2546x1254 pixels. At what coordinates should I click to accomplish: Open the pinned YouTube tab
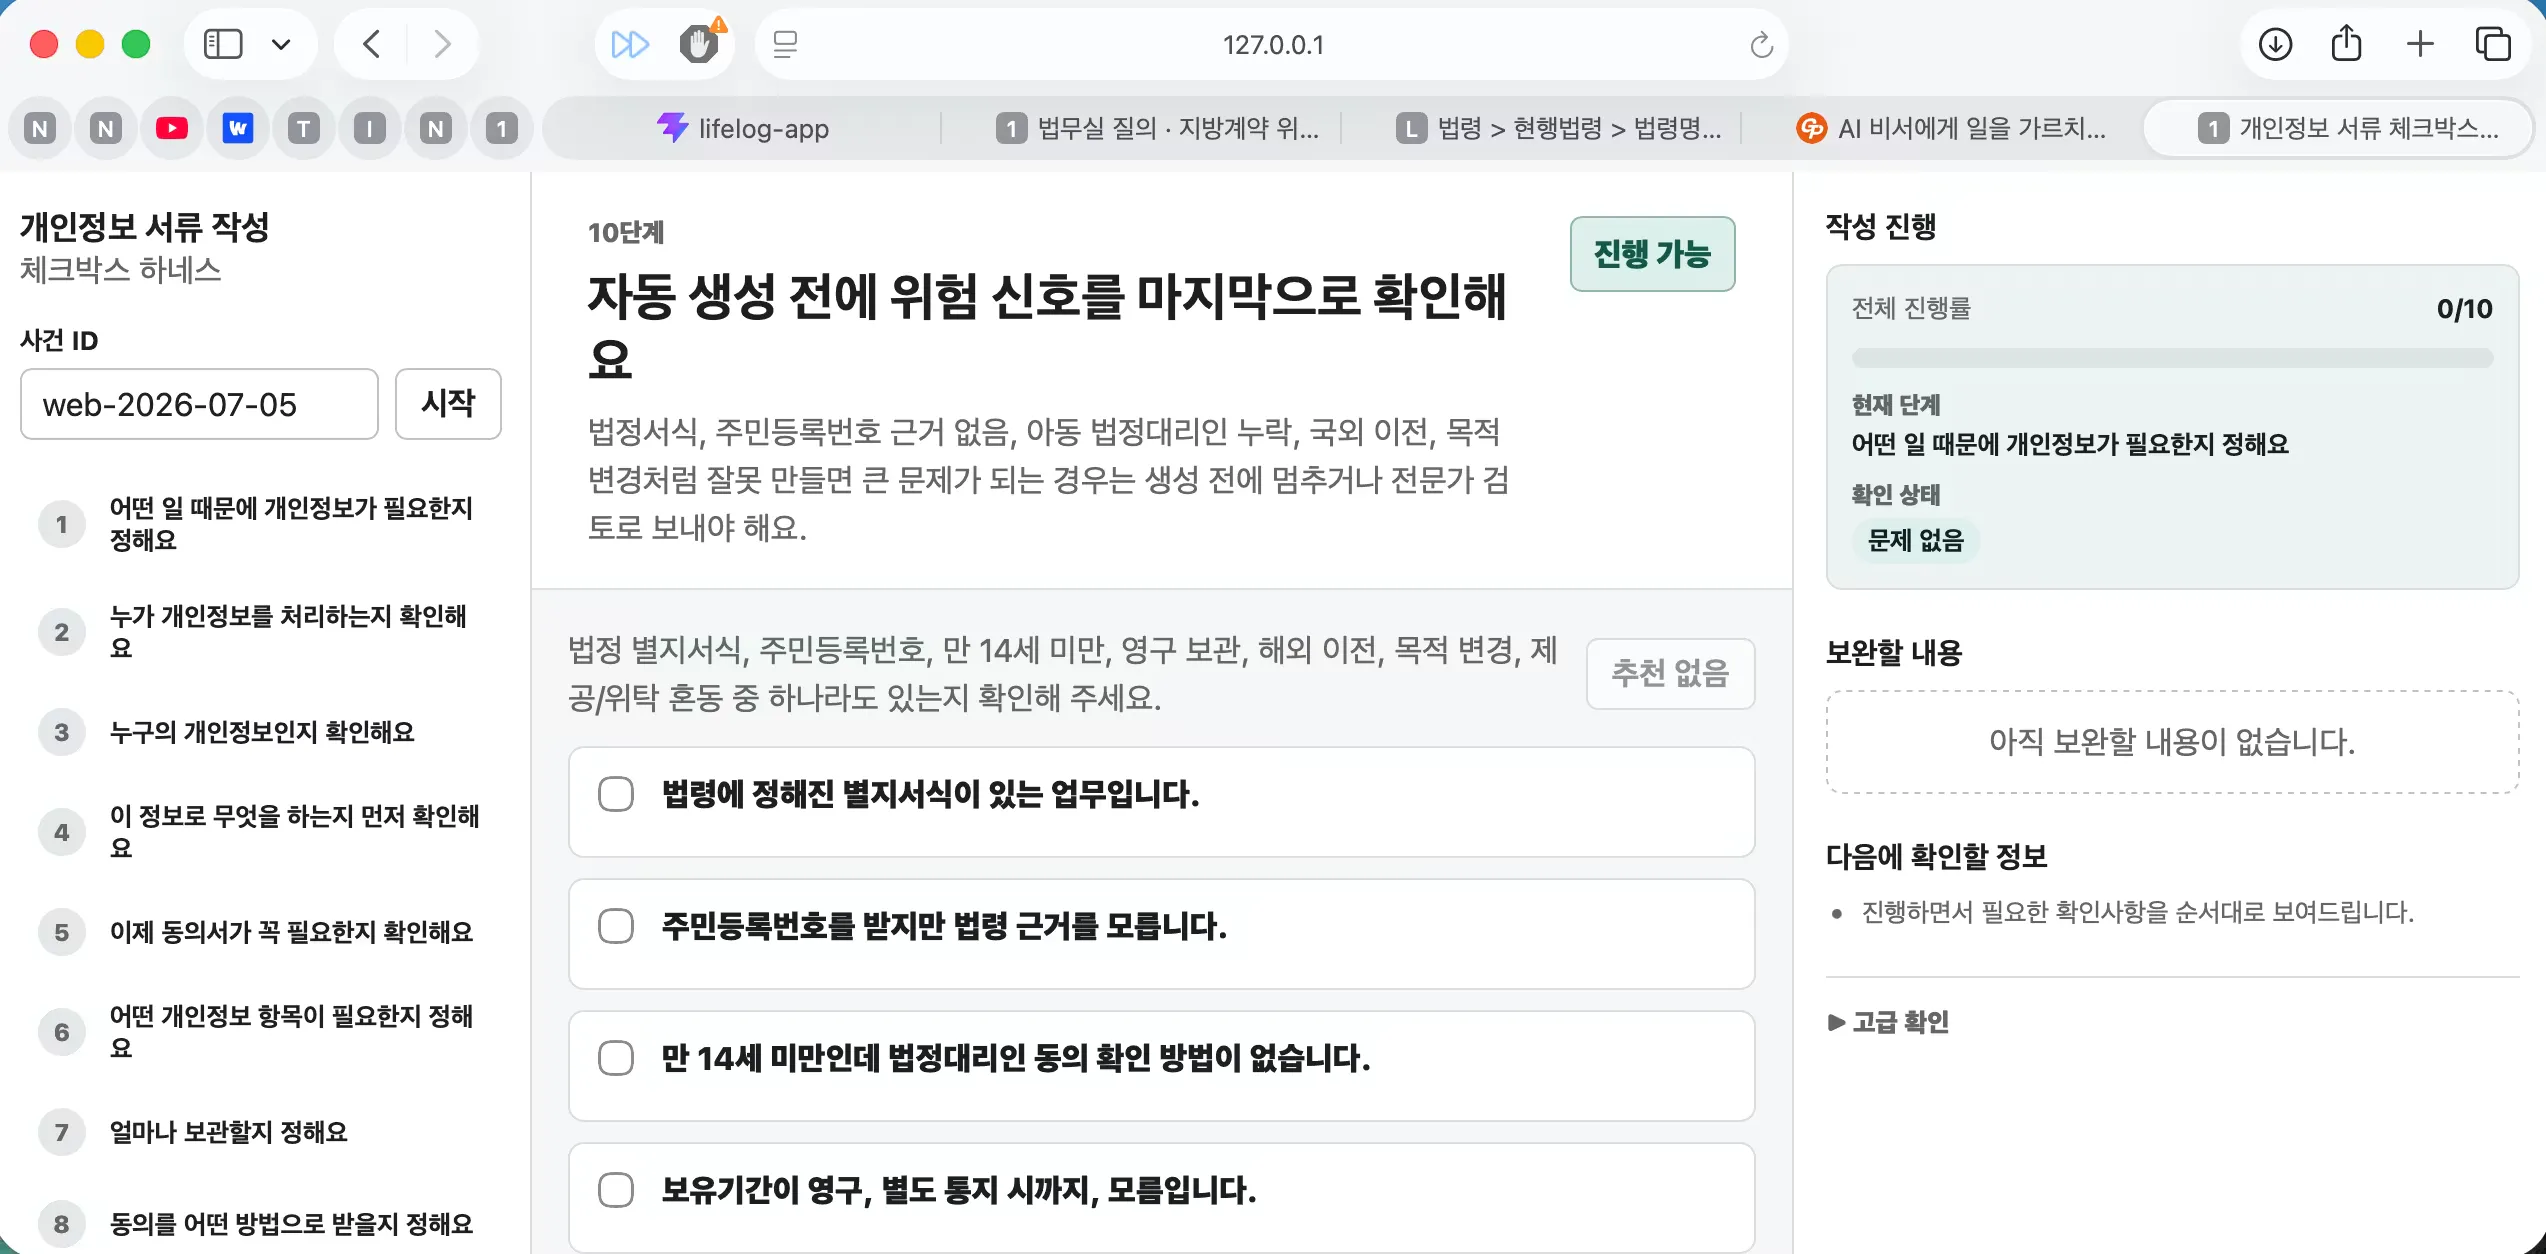click(x=172, y=128)
